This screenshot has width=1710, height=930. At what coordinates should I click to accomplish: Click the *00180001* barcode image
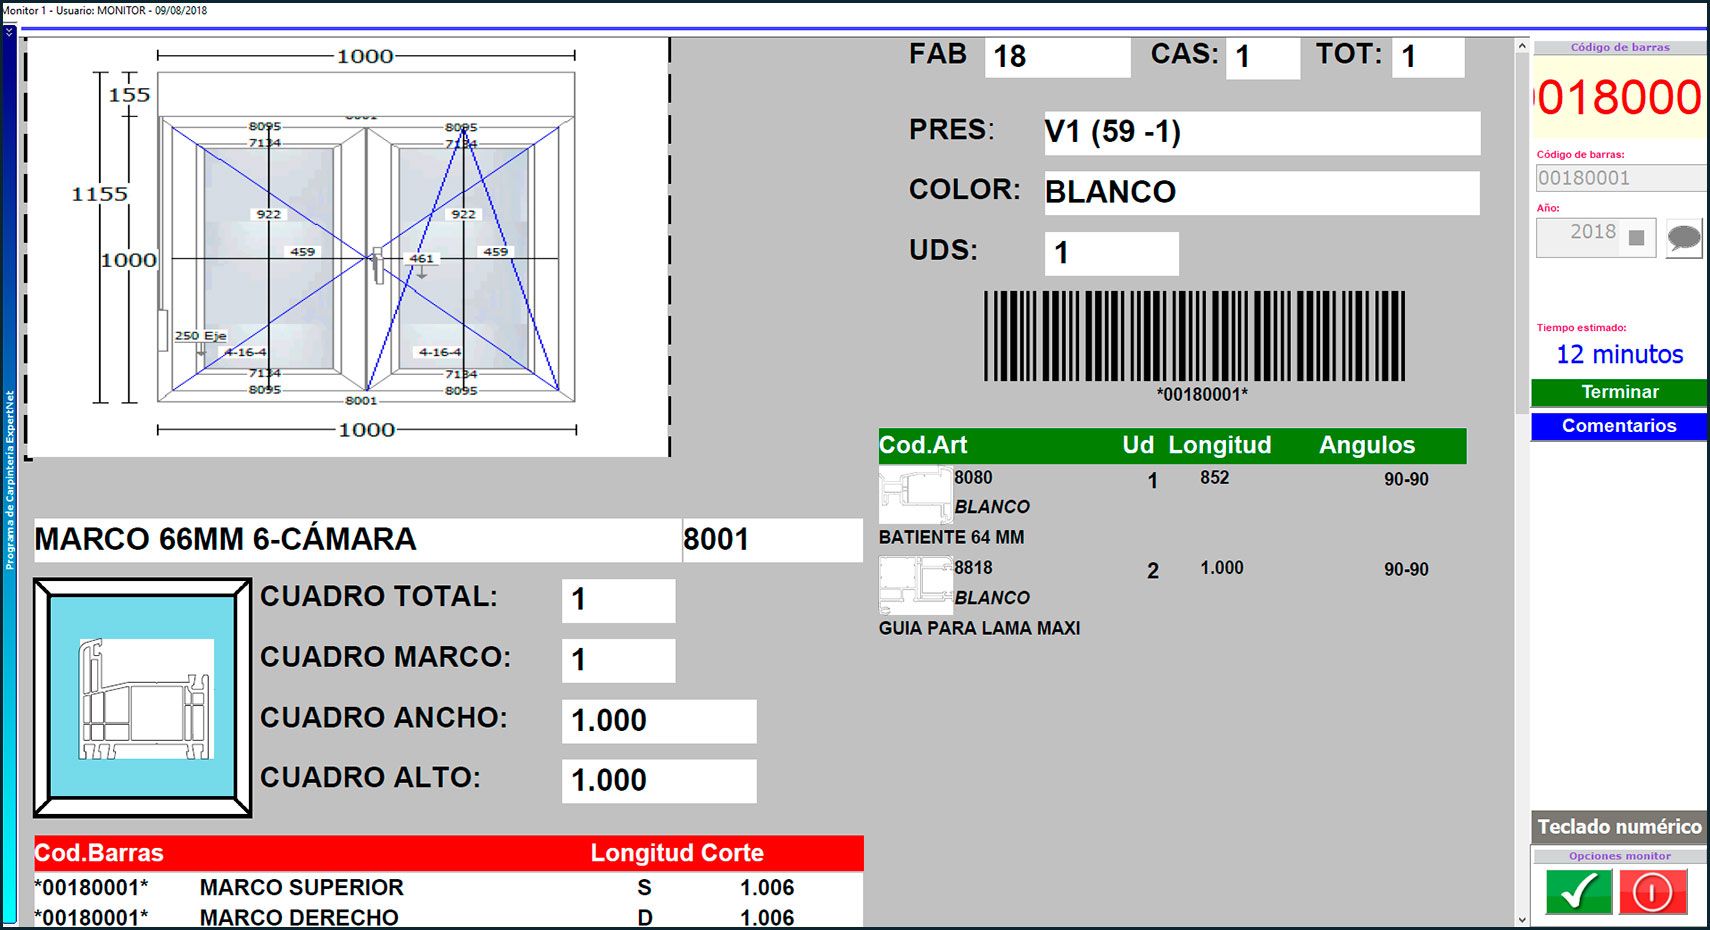(x=1194, y=336)
